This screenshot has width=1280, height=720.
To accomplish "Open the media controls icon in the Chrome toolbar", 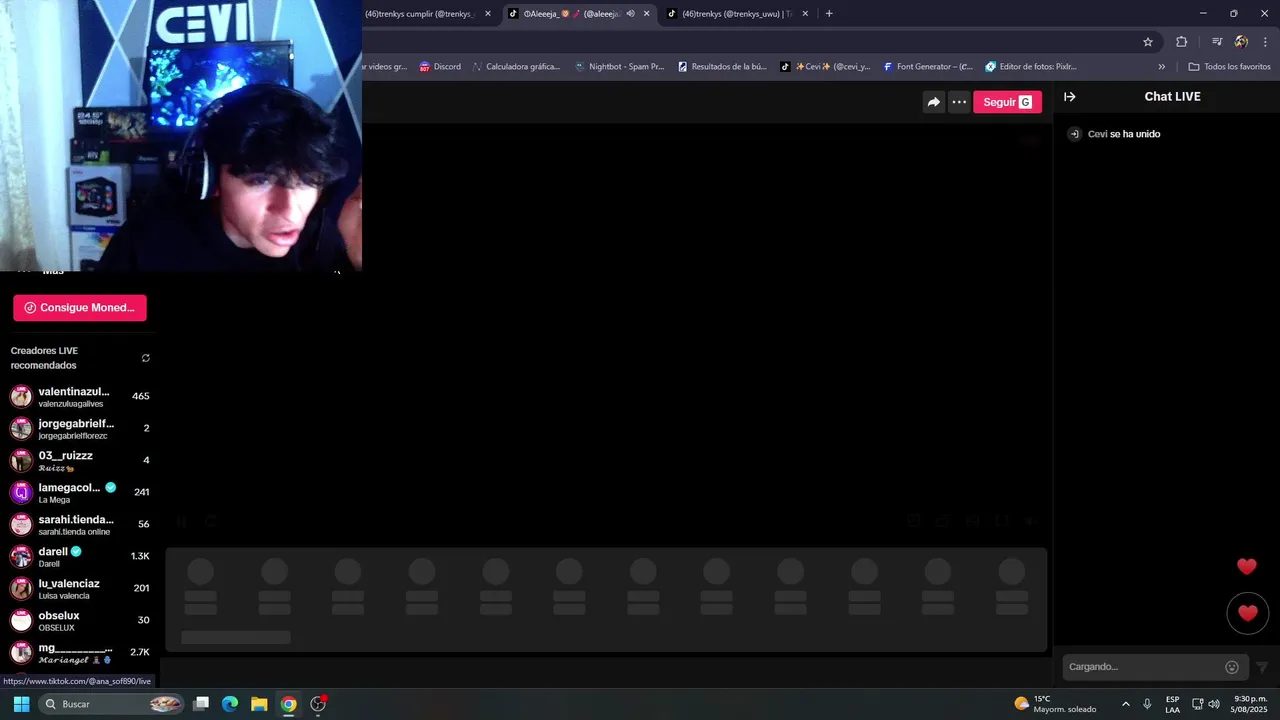I will pyautogui.click(x=1217, y=42).
